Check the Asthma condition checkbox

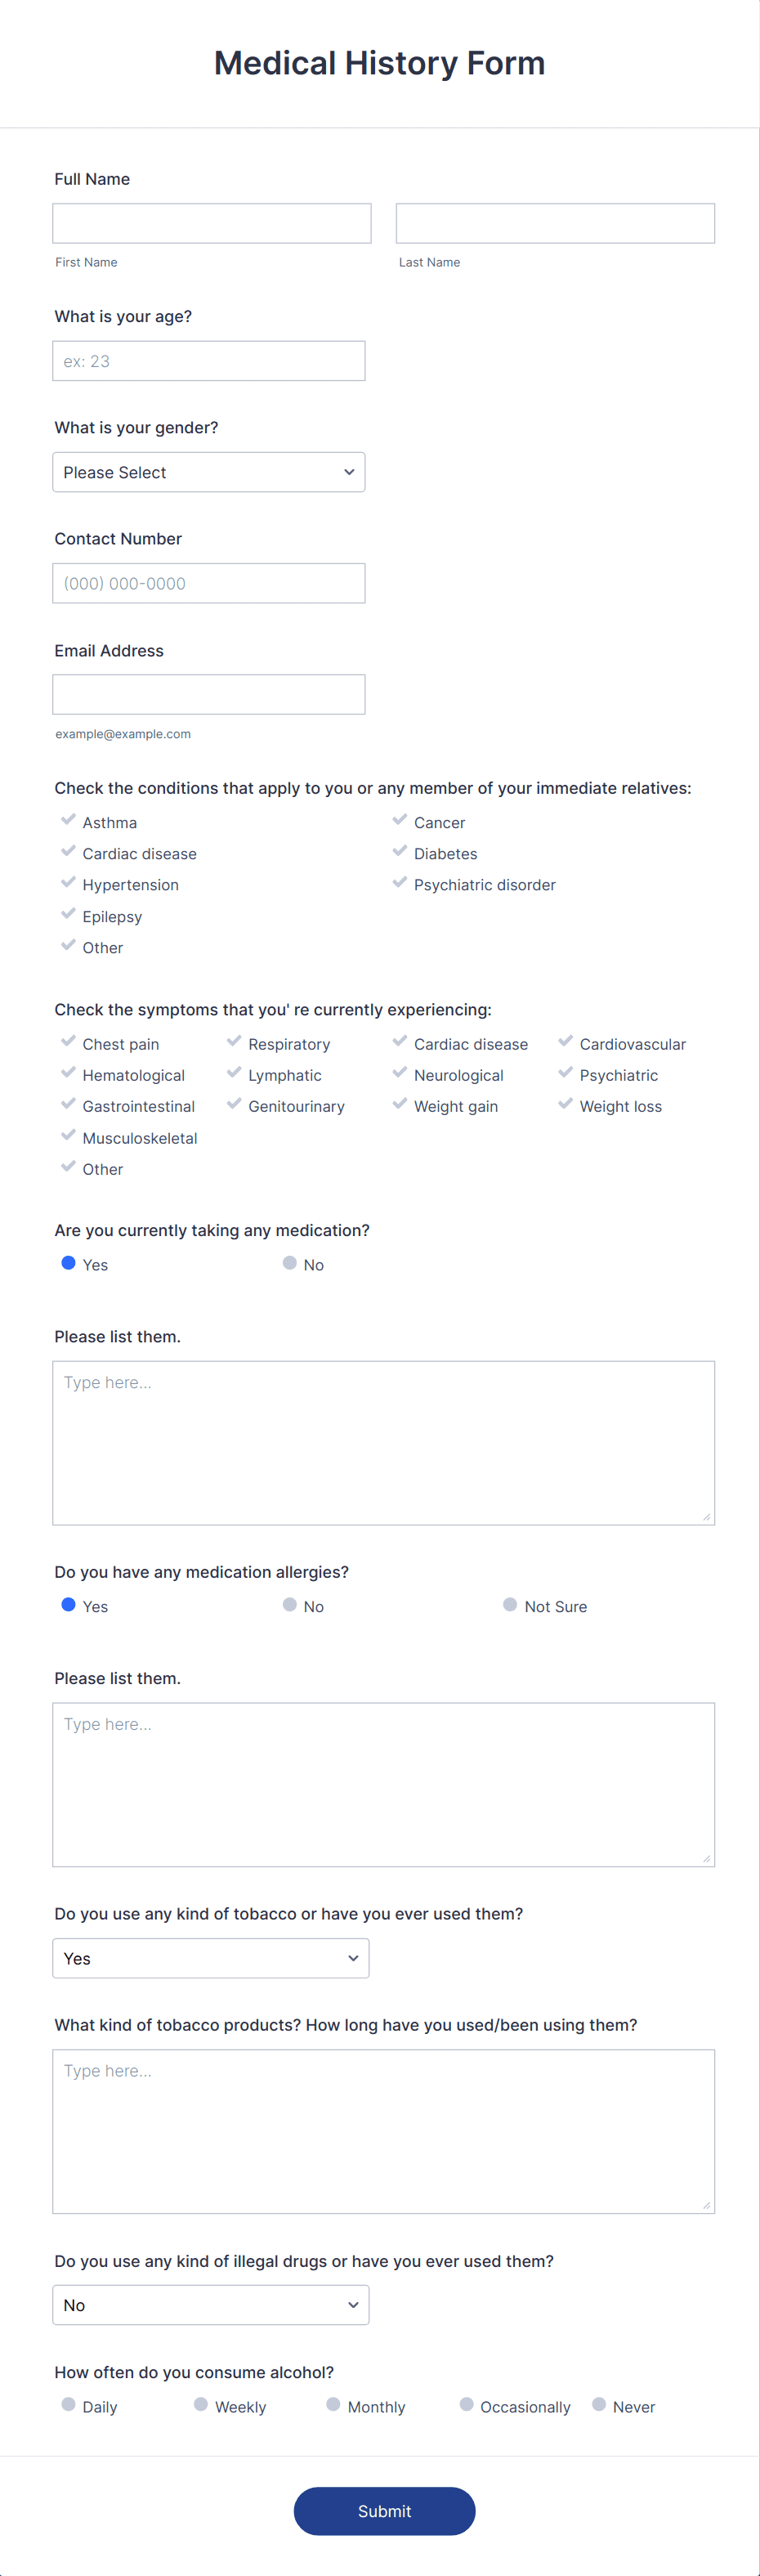pos(68,820)
